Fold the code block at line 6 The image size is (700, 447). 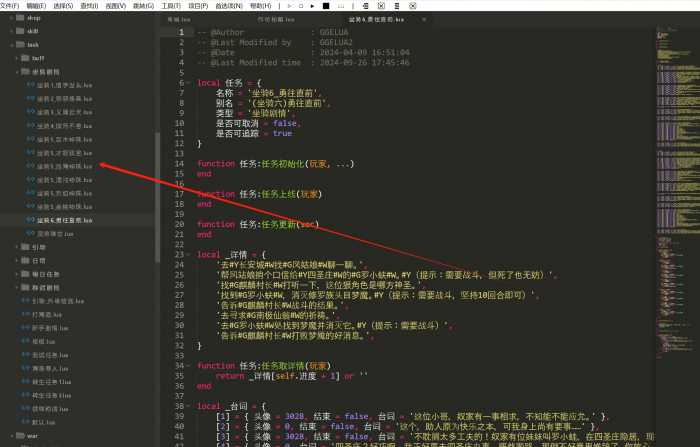click(191, 82)
